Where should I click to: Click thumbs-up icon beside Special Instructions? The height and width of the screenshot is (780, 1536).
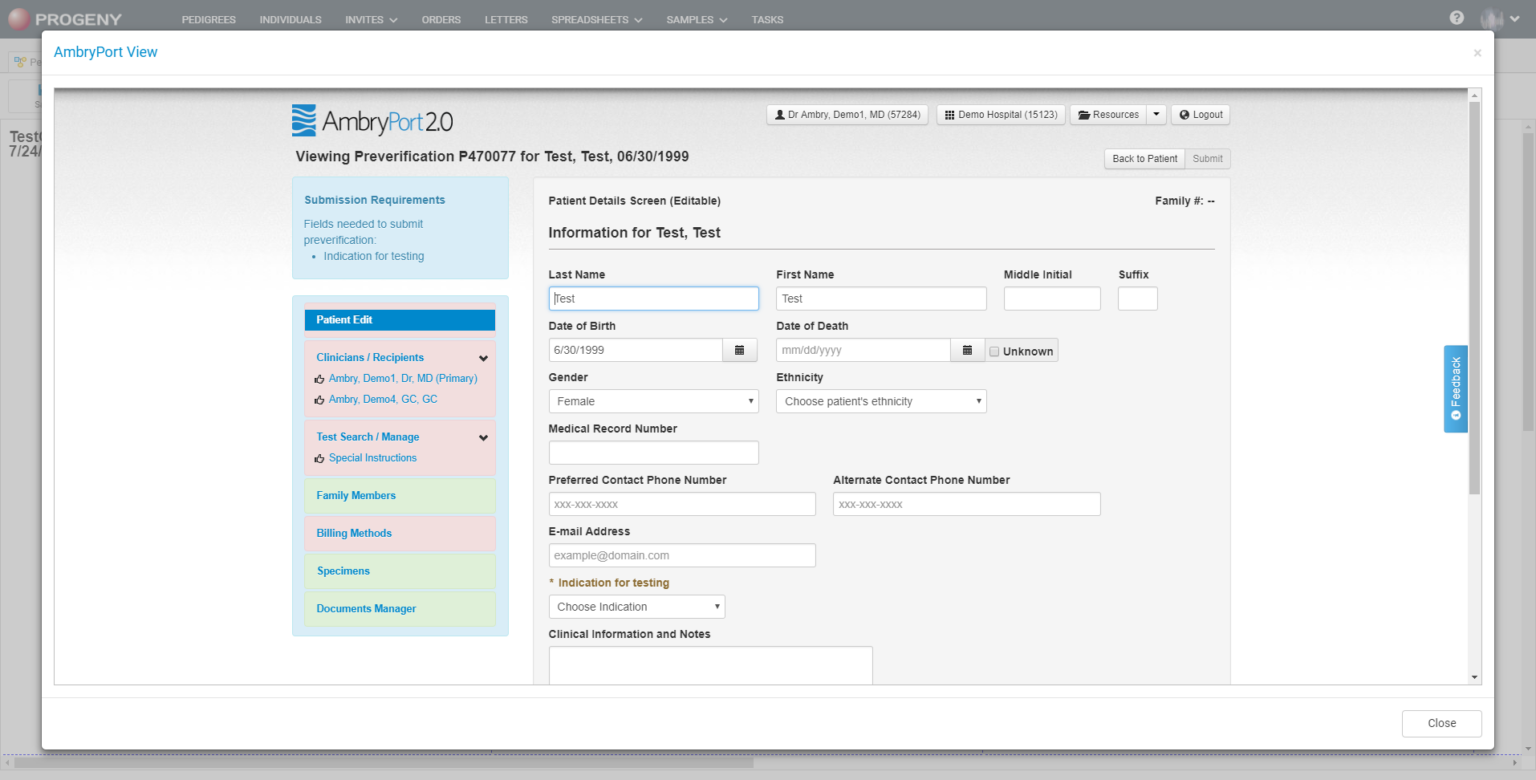pyautogui.click(x=320, y=459)
